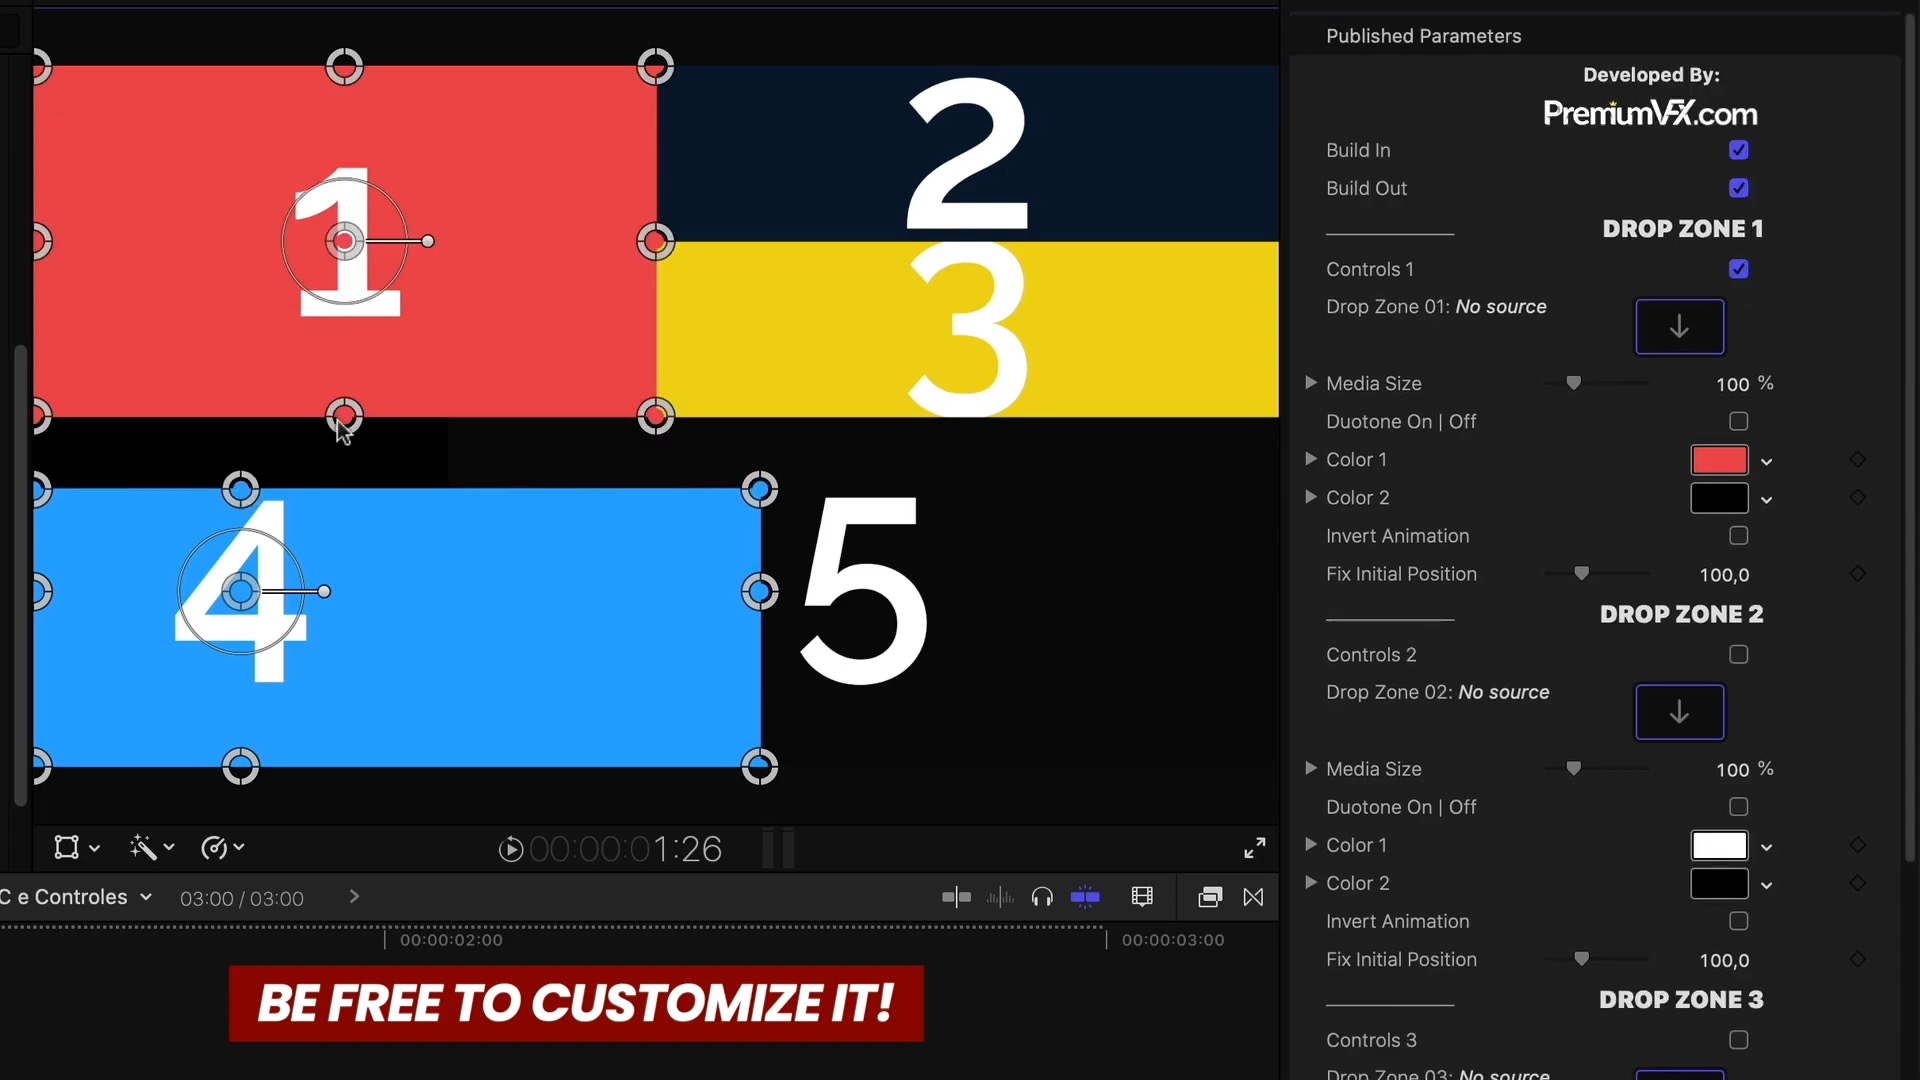Screen dimensions: 1920x1080
Task: Open the project name dropdown in timeline
Action: [146, 897]
